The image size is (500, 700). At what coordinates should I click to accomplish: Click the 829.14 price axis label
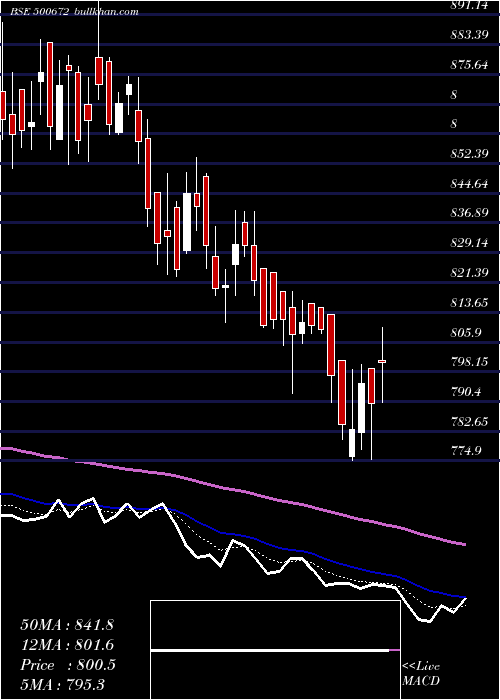[470, 243]
